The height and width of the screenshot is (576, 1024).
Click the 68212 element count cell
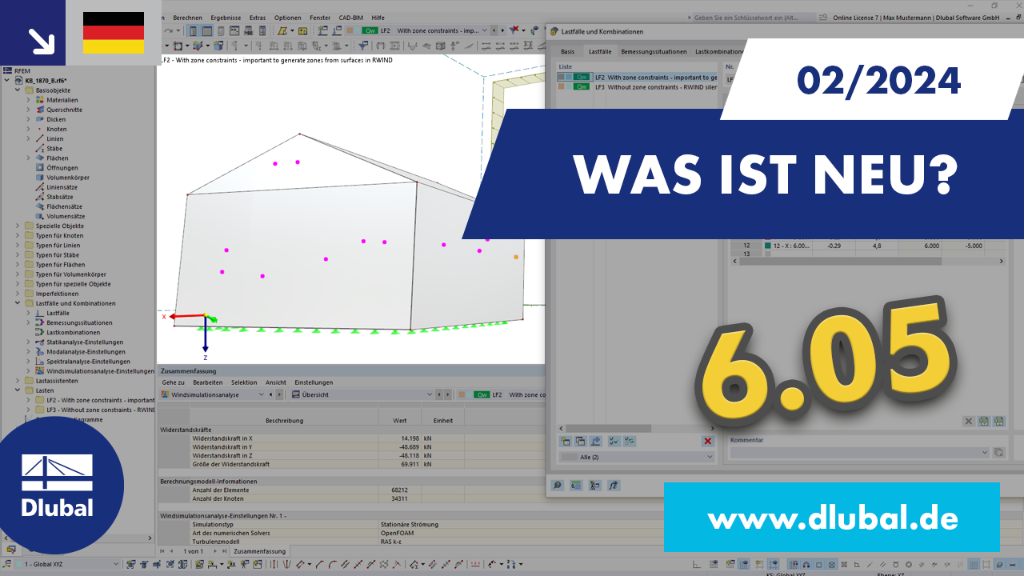point(400,490)
